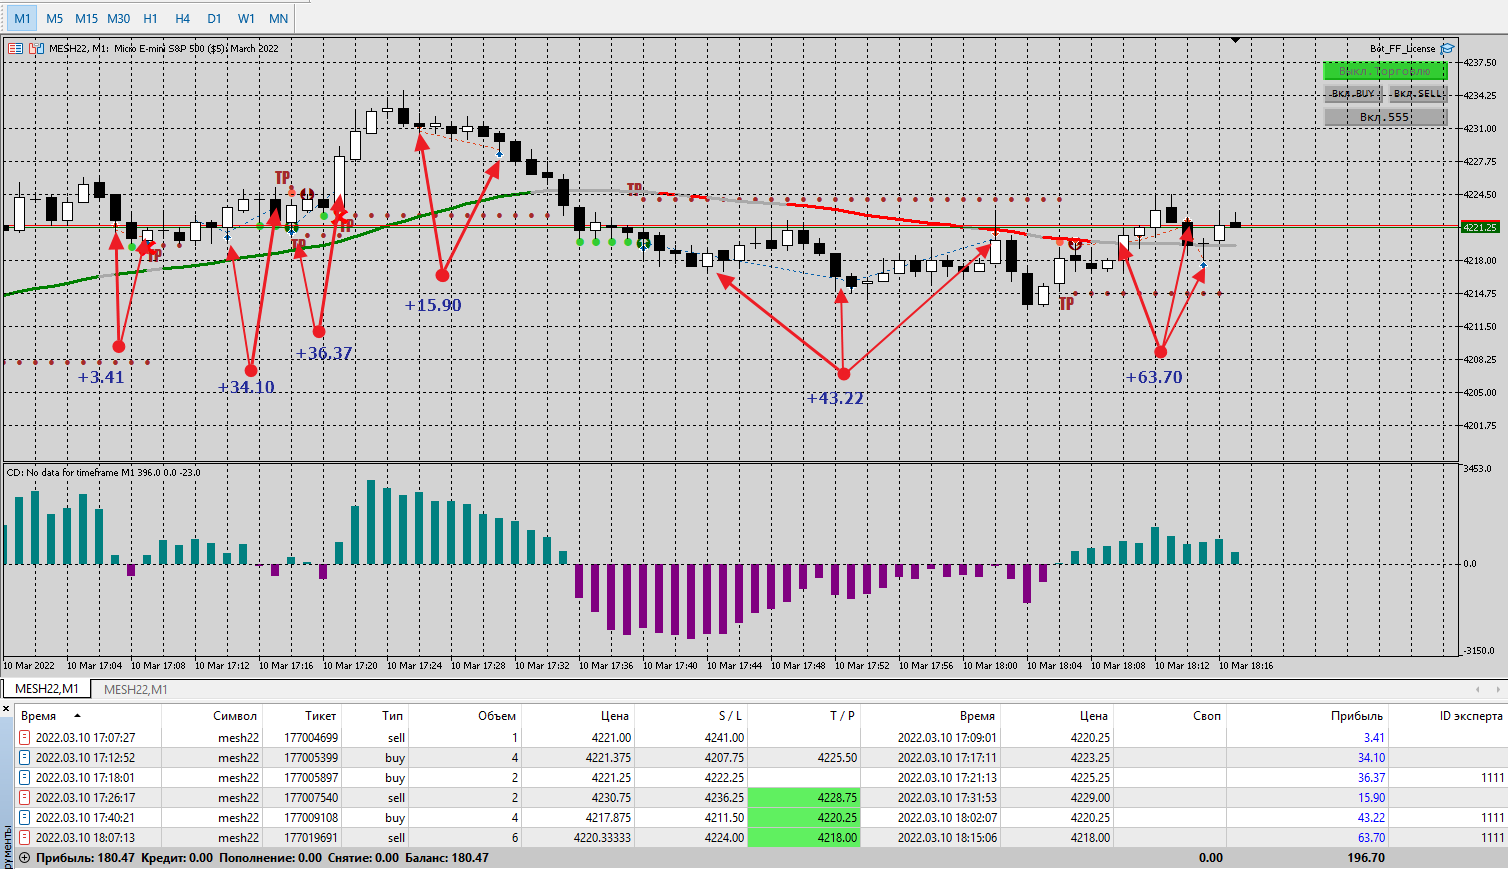
Task: Click the current price label 4221.25 on the price scale
Action: click(1480, 227)
